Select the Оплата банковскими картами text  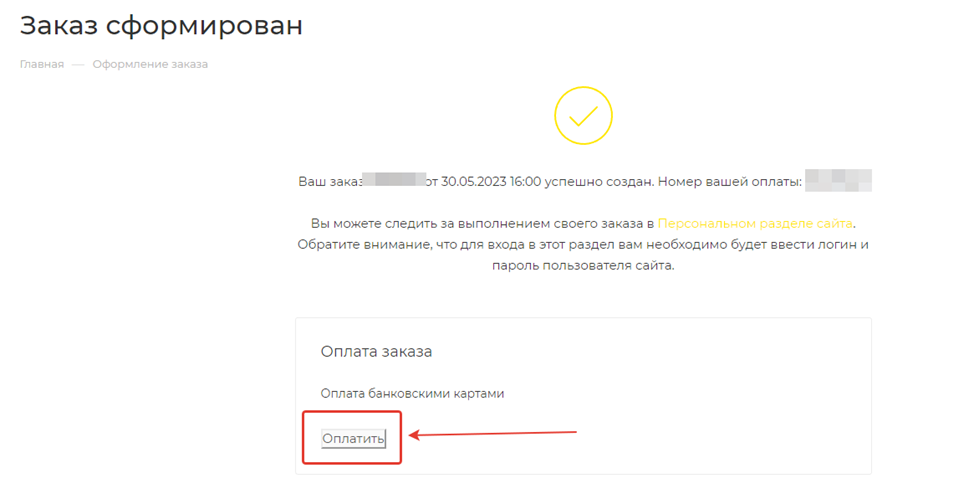coord(412,393)
